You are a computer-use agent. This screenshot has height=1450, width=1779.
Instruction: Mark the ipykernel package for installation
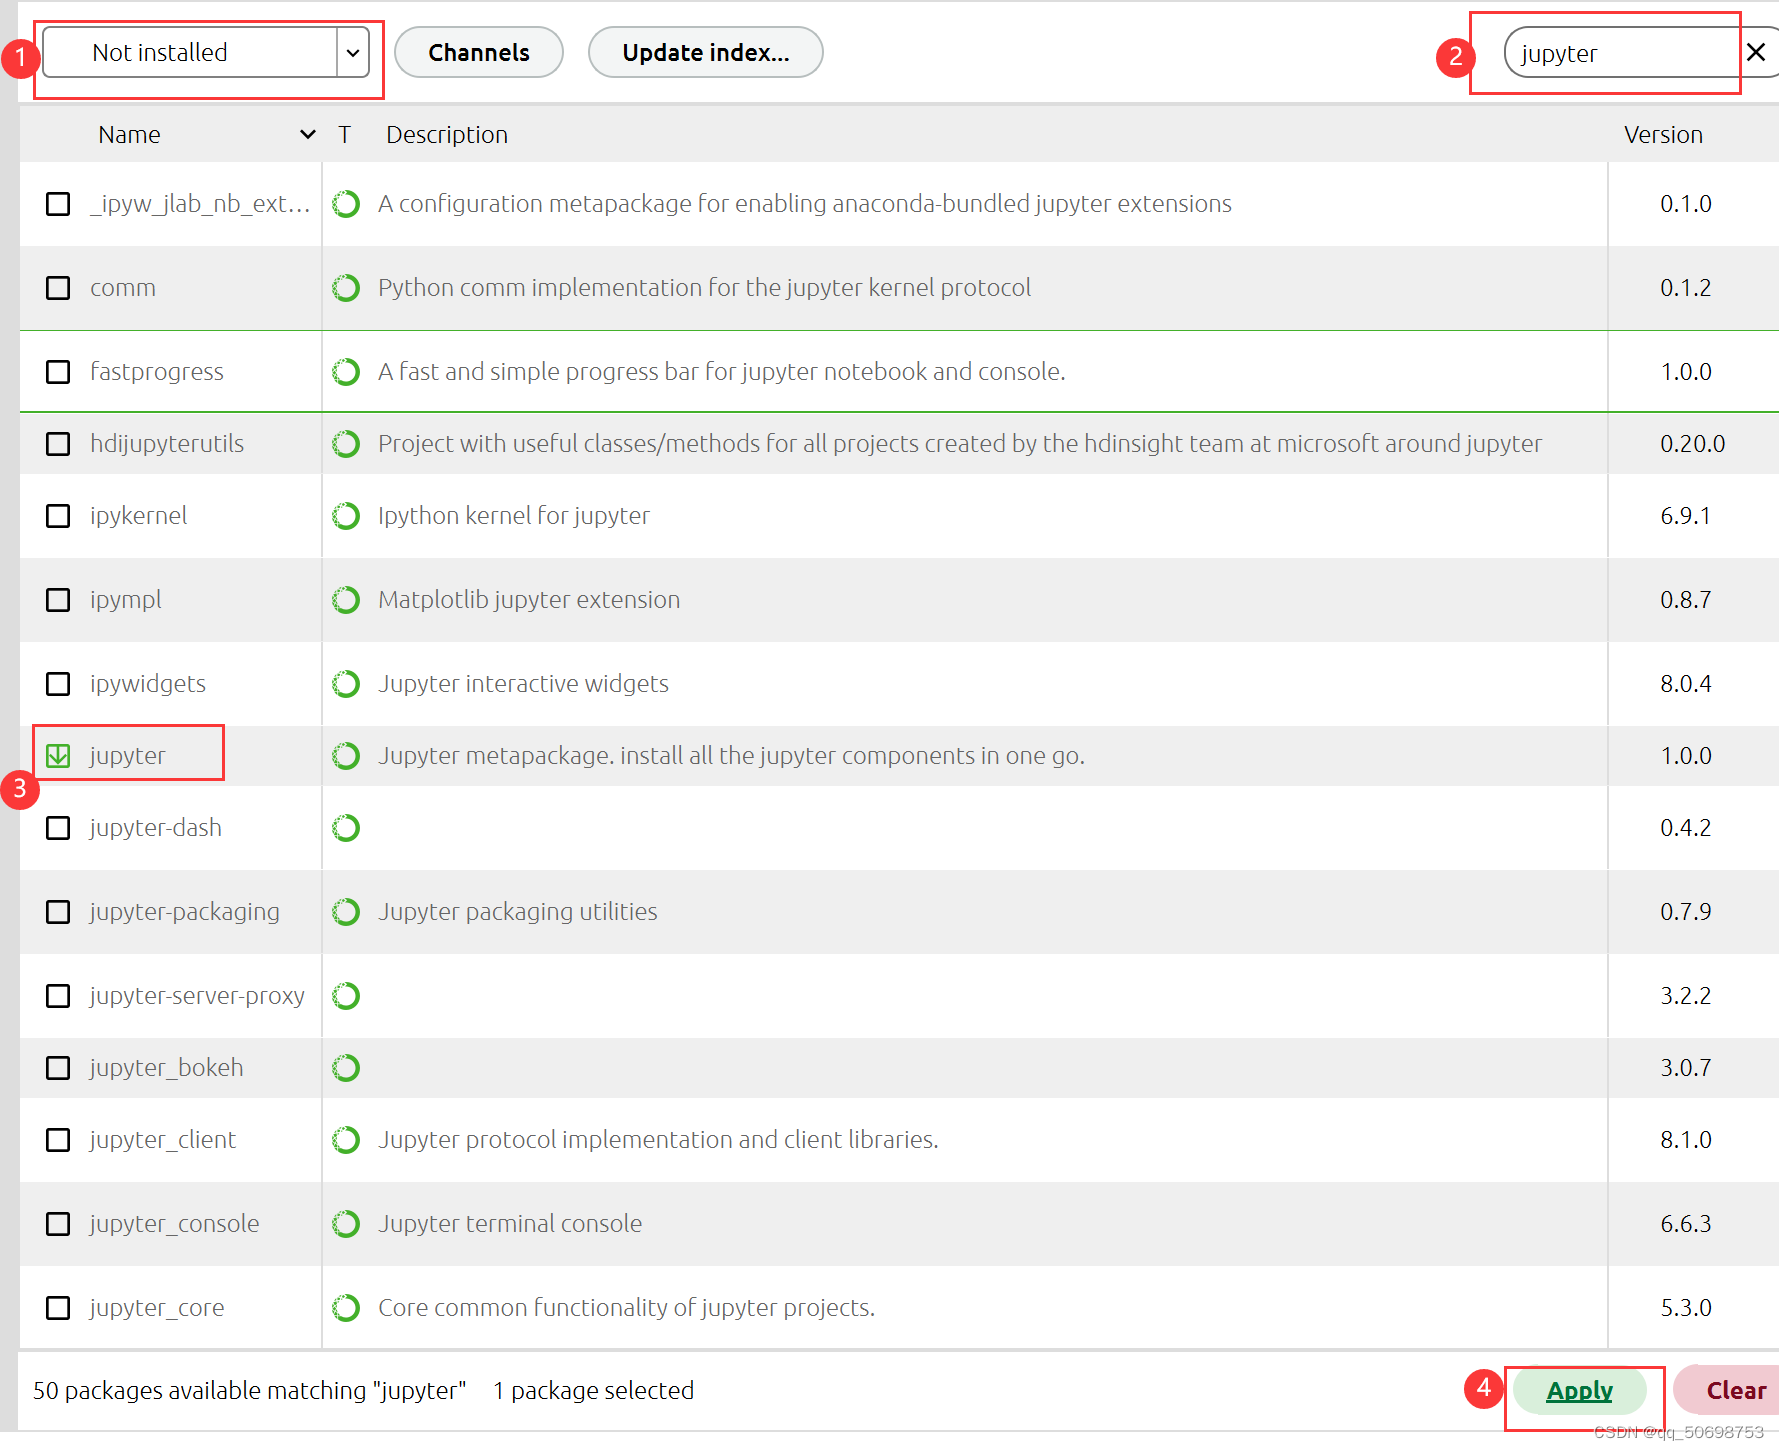(x=58, y=516)
